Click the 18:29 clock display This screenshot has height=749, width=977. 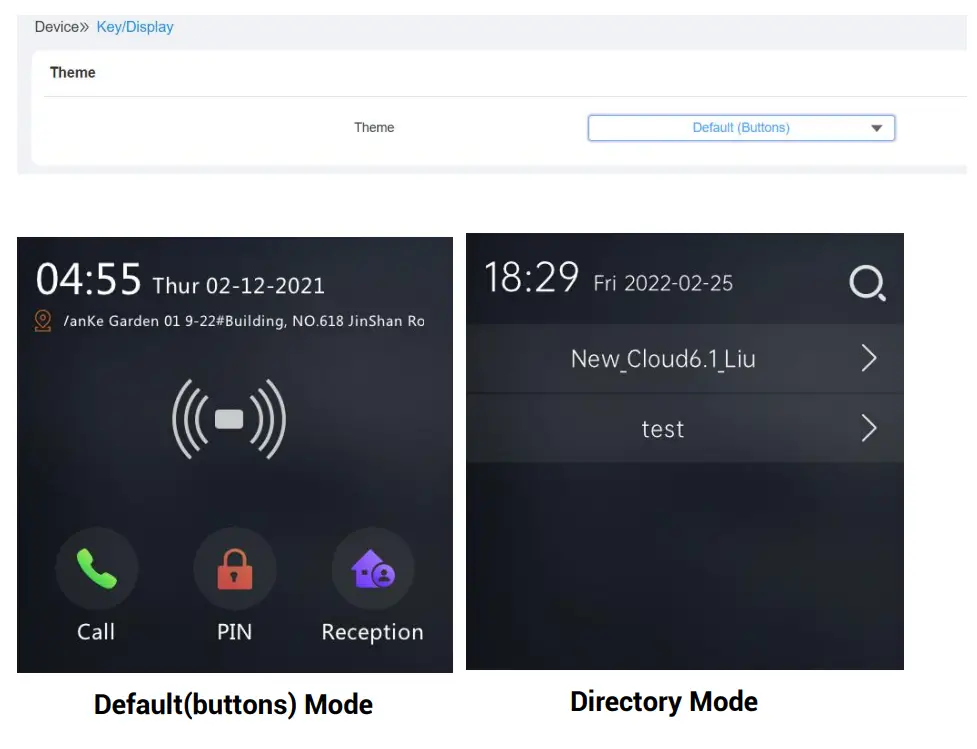point(531,277)
